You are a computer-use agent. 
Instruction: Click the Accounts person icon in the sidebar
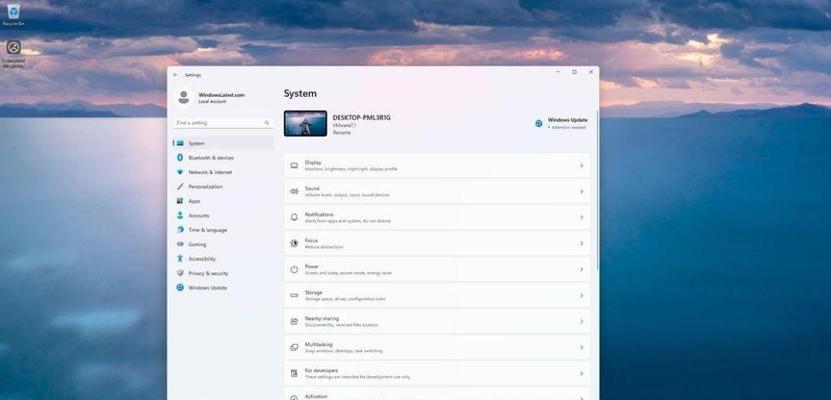(180, 216)
